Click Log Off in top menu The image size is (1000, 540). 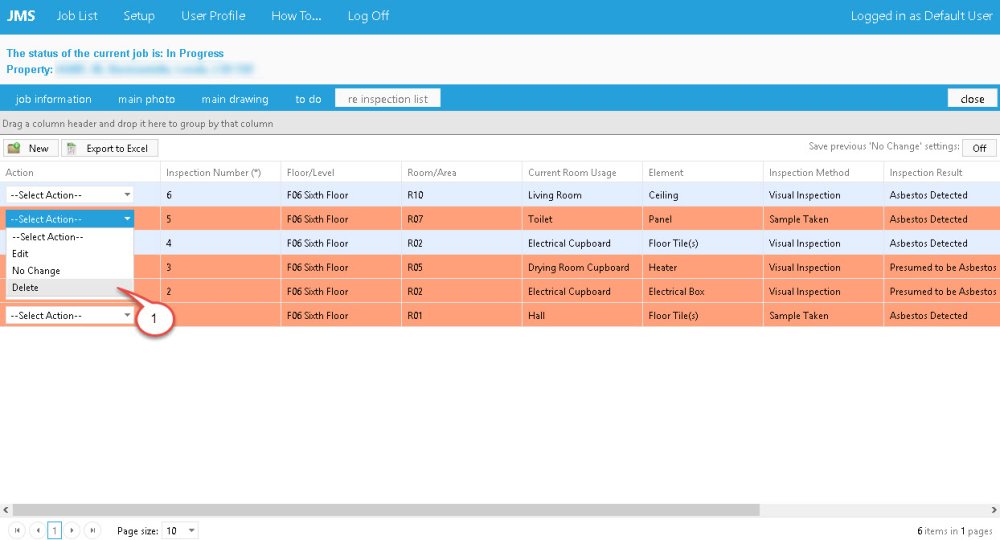point(368,16)
